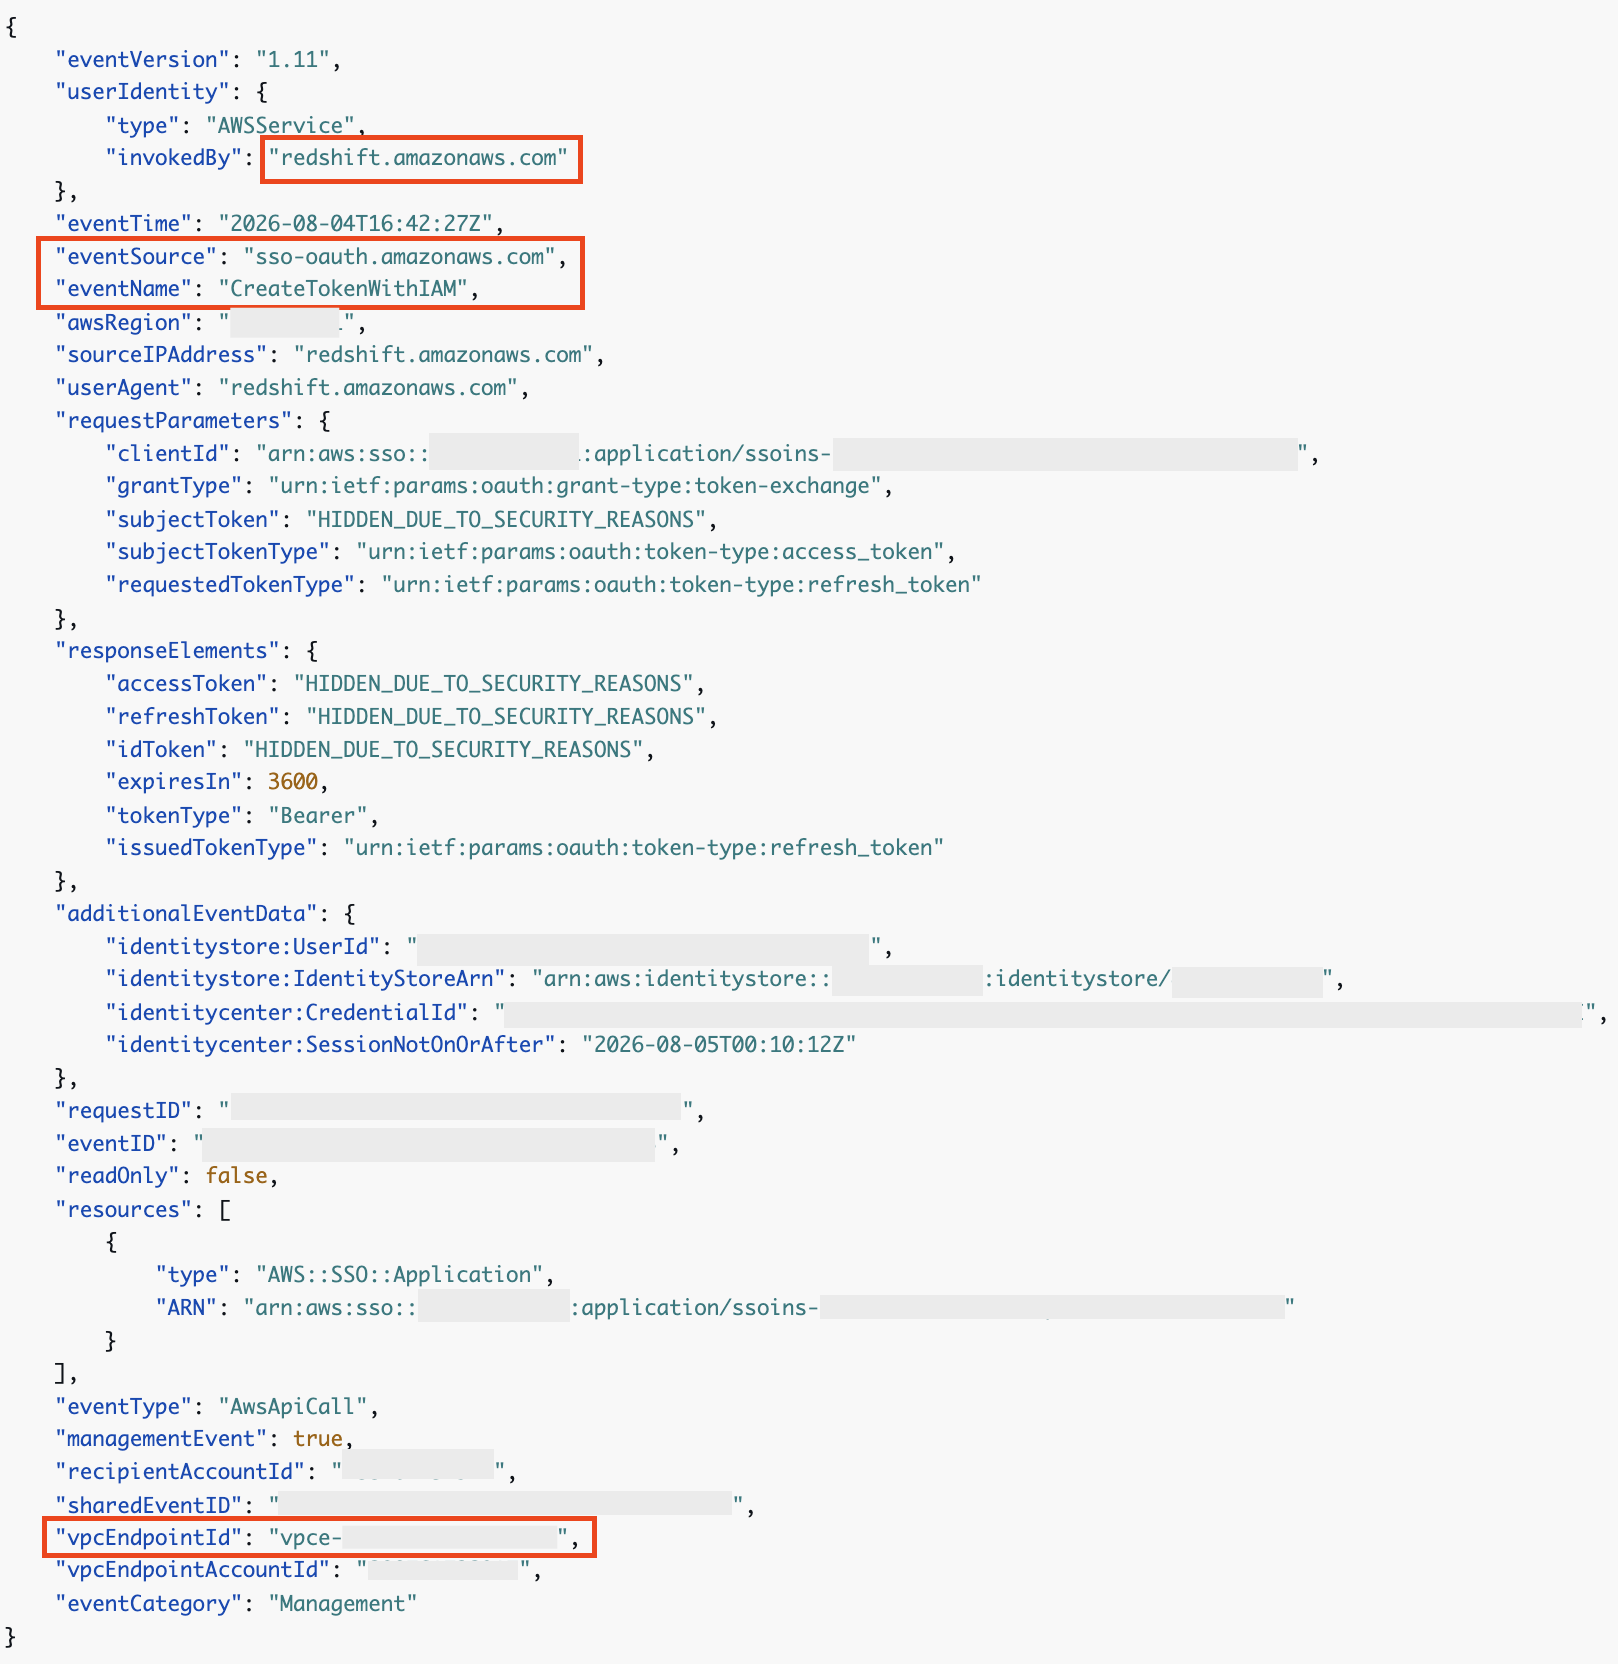Viewport: 1618px width, 1664px height.
Task: Click the readOnly value false
Action: tap(237, 1176)
